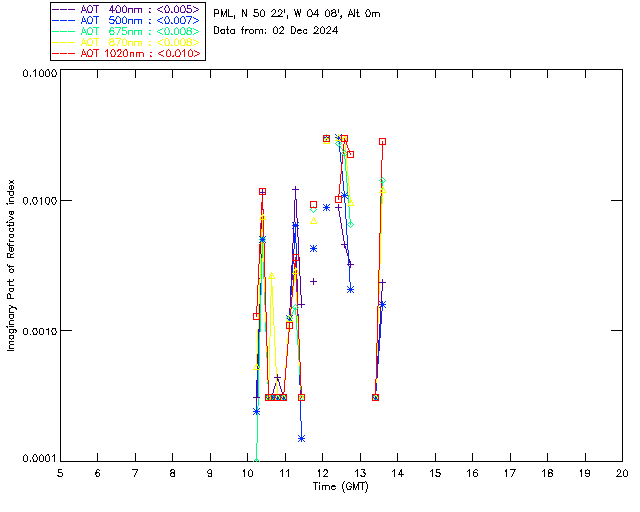This screenshot has width=640, height=512.
Task: Click the legend entry AOT 870nm
Action: [x=140, y=42]
